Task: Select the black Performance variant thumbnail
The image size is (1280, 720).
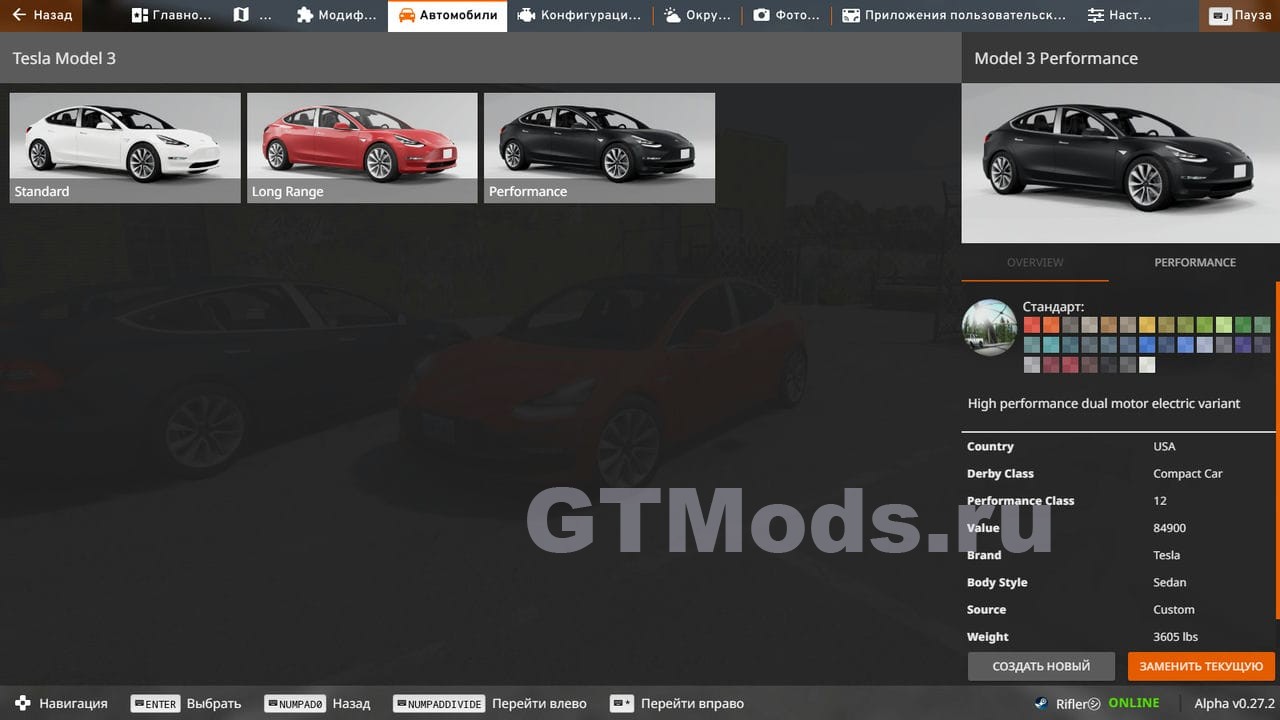Action: coord(599,148)
